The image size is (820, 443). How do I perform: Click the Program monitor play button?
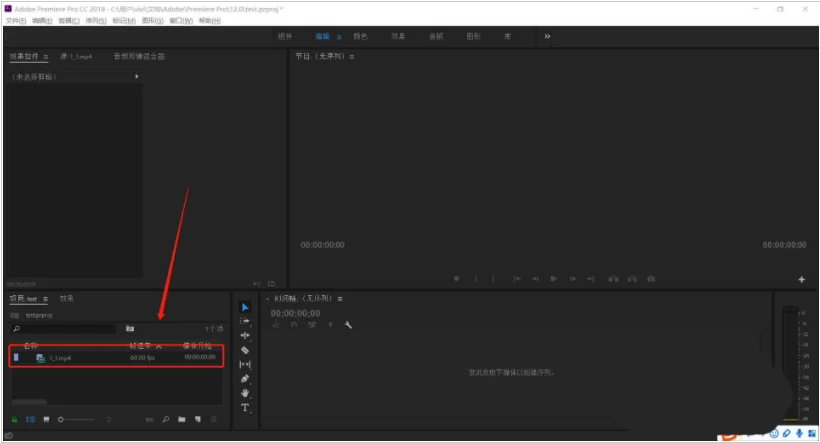coord(553,279)
